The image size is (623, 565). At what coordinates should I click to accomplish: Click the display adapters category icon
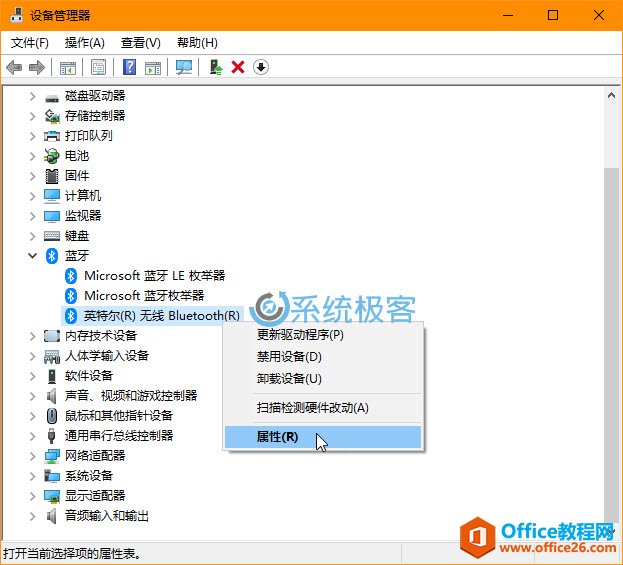coord(52,496)
